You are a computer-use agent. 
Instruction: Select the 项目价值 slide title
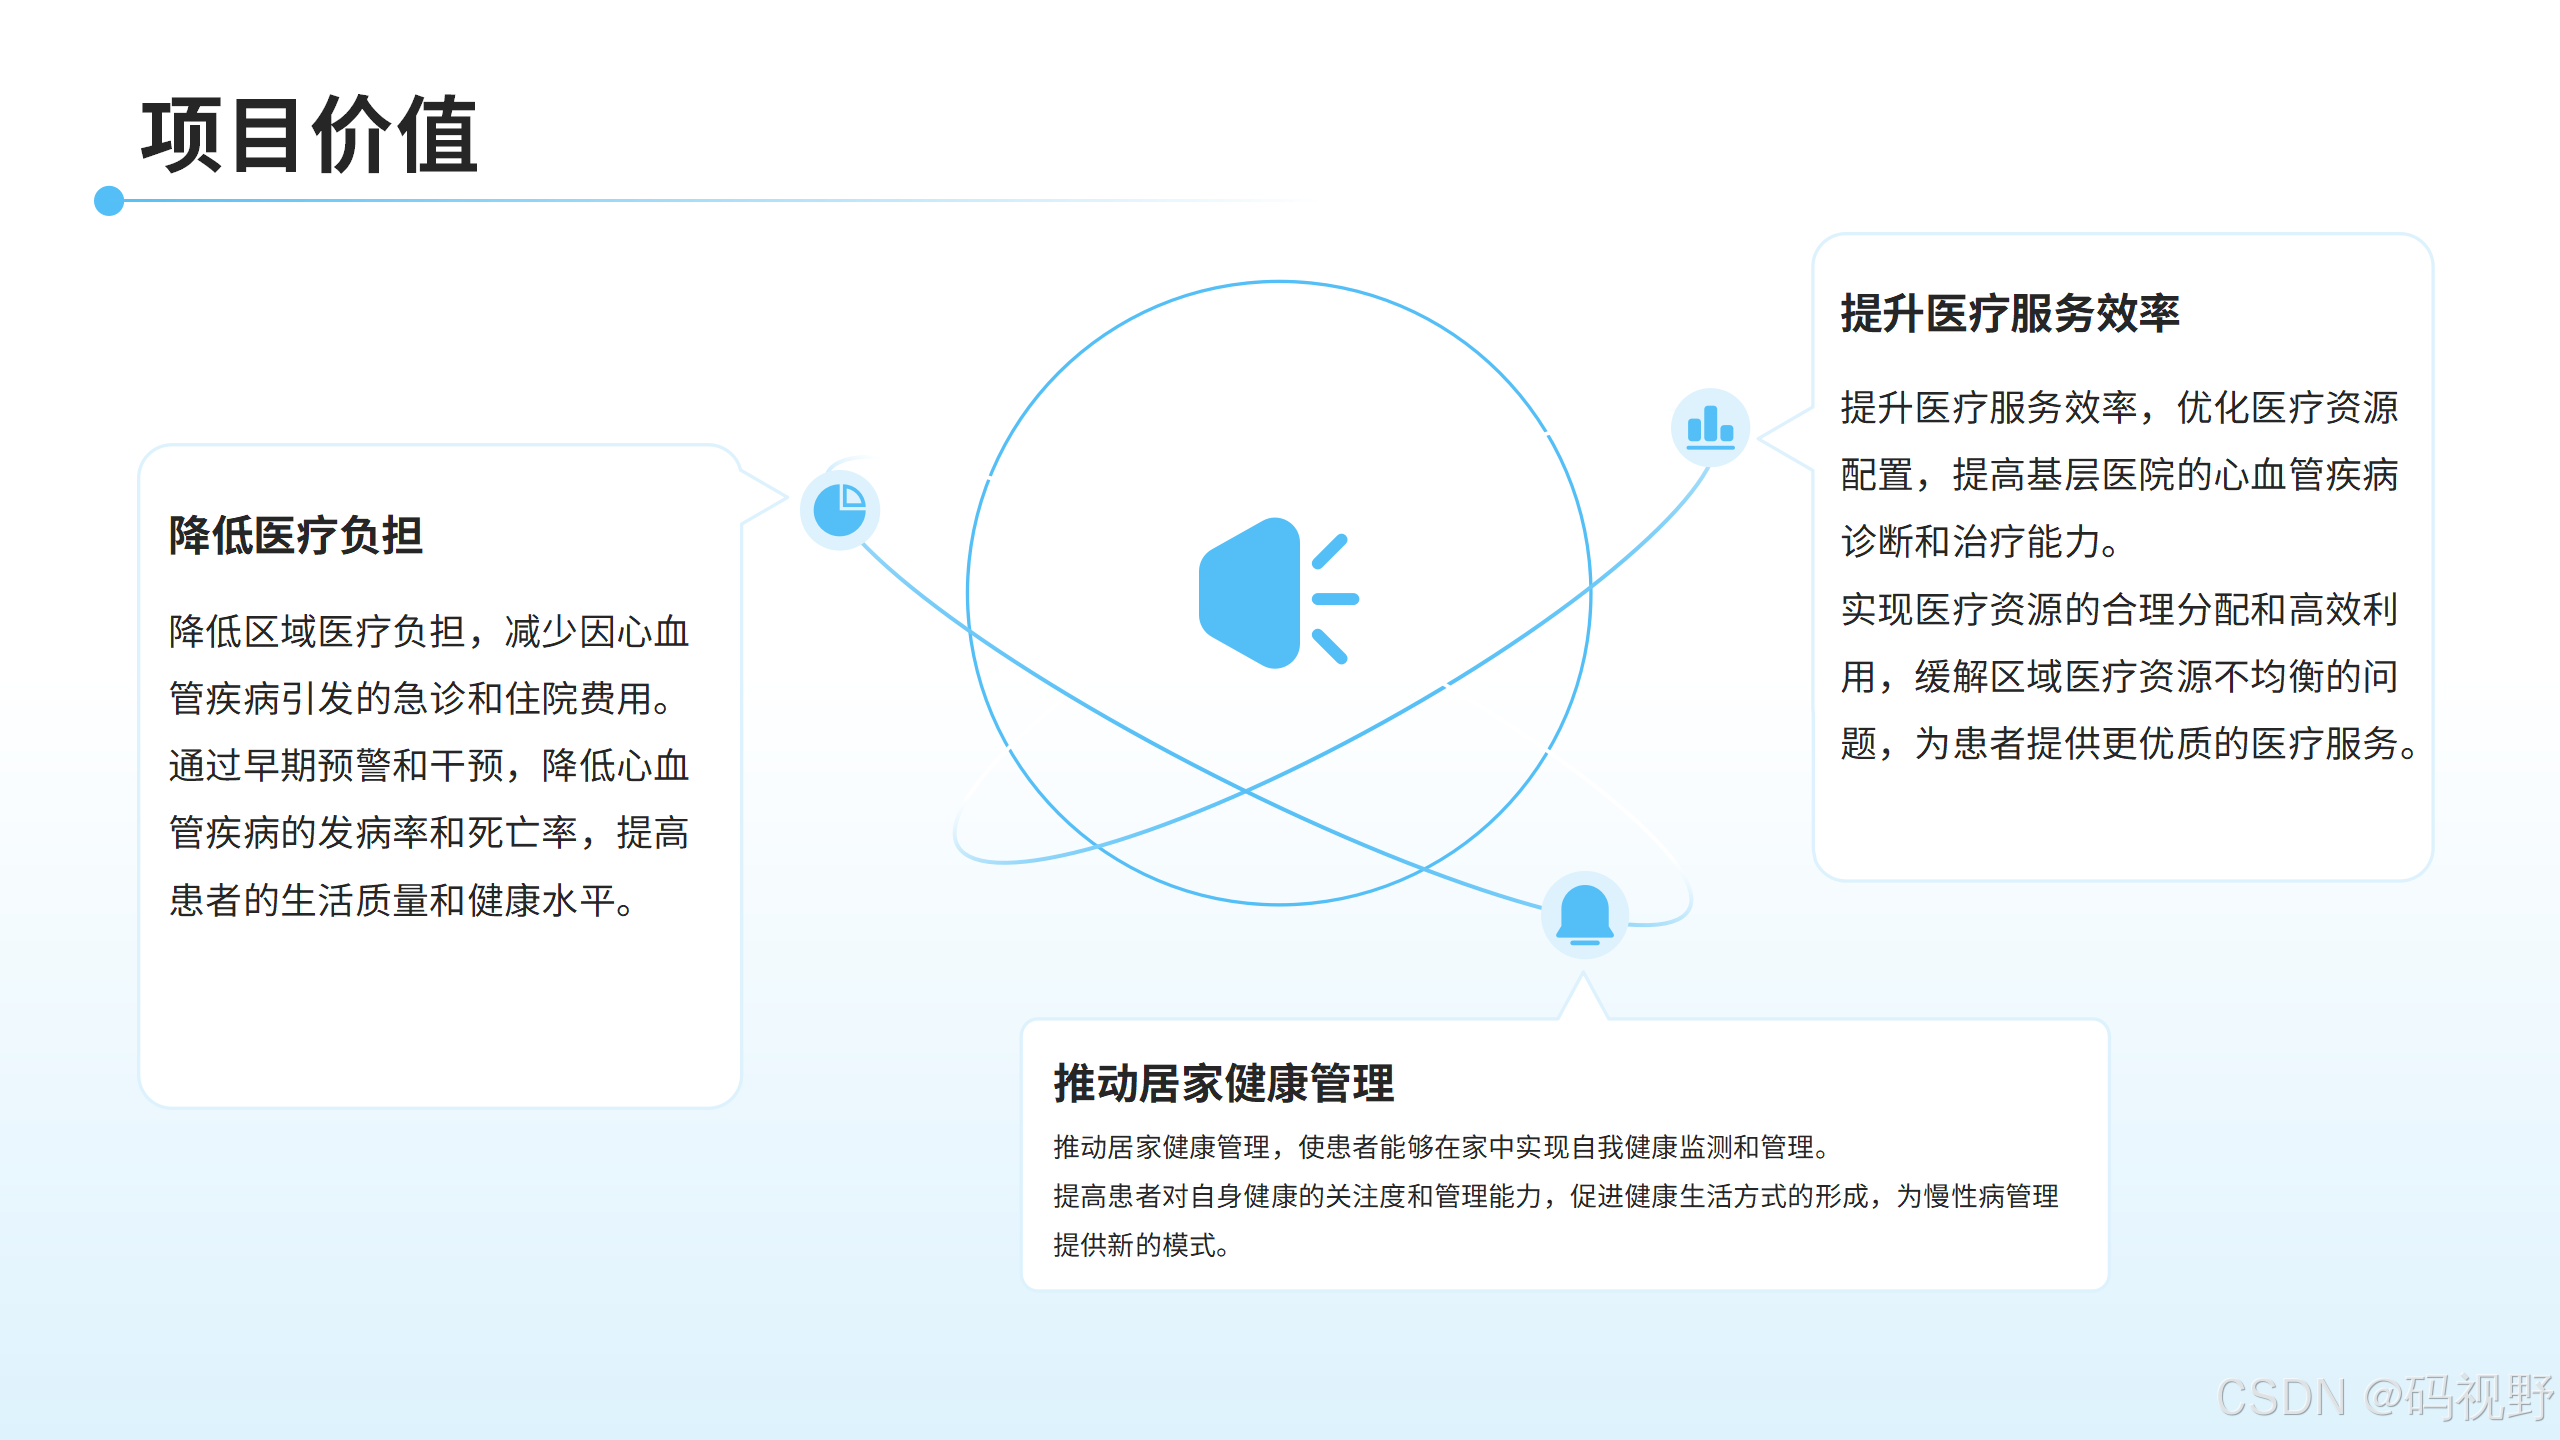[x=309, y=135]
